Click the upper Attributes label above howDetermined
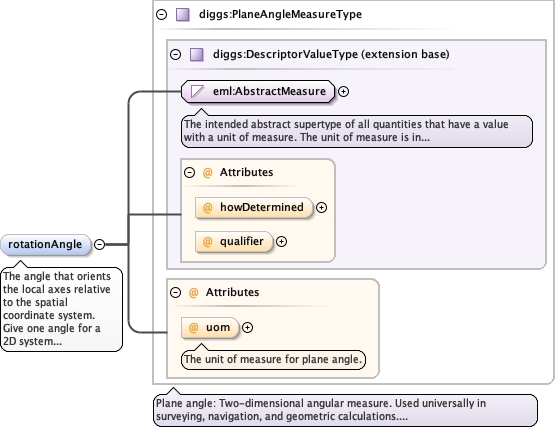Screen dimensions: 556x430 tap(246, 173)
